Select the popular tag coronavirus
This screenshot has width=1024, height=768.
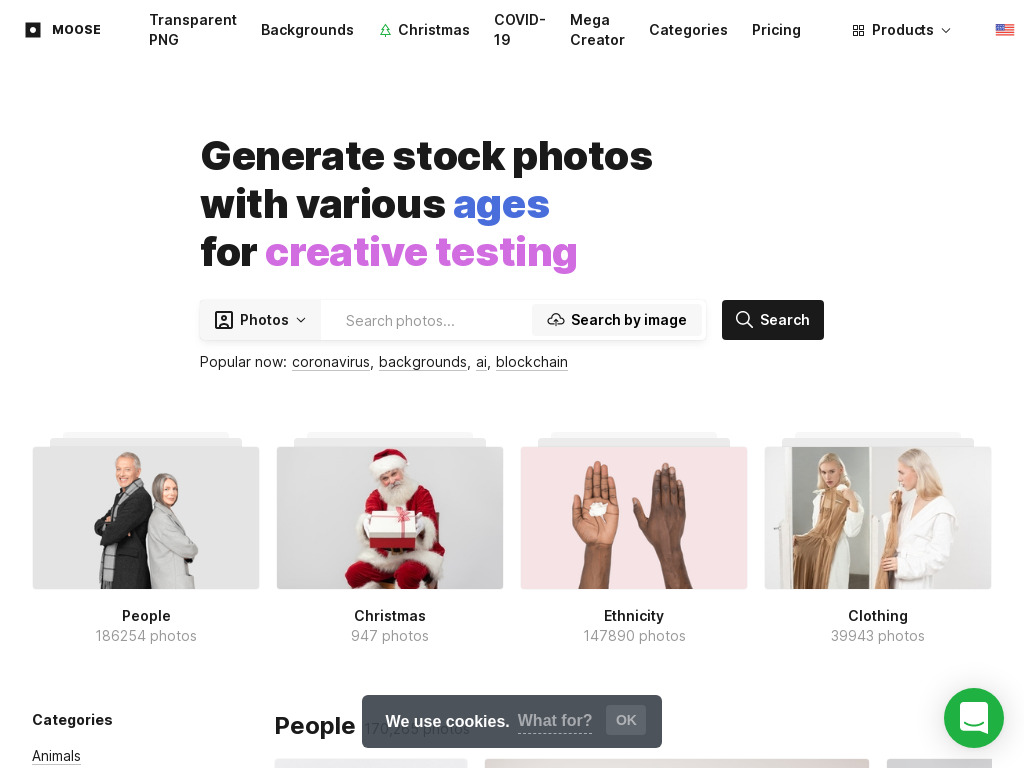[x=330, y=362]
